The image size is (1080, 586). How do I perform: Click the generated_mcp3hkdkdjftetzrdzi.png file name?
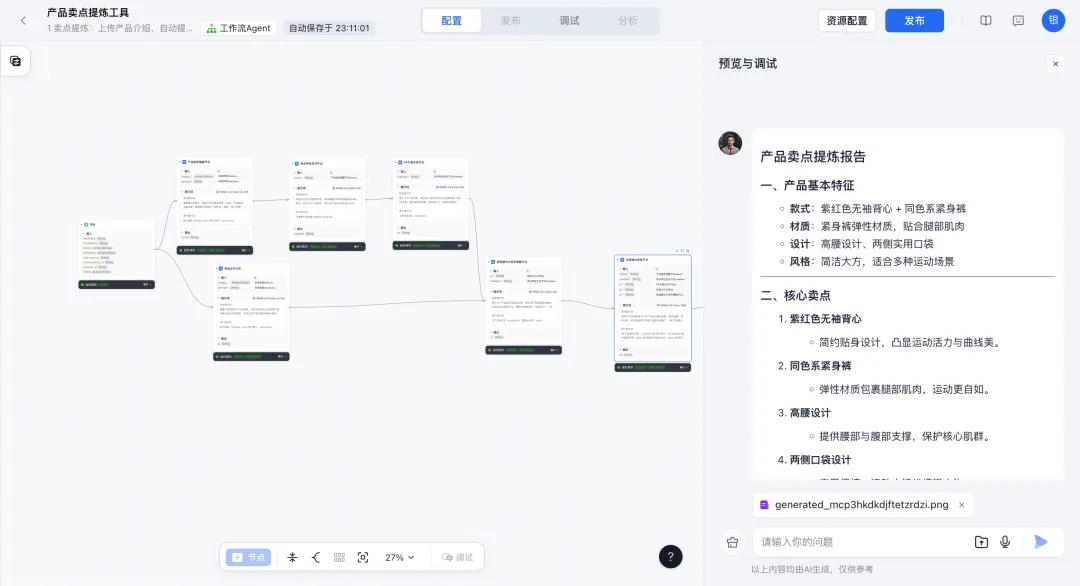pos(862,505)
